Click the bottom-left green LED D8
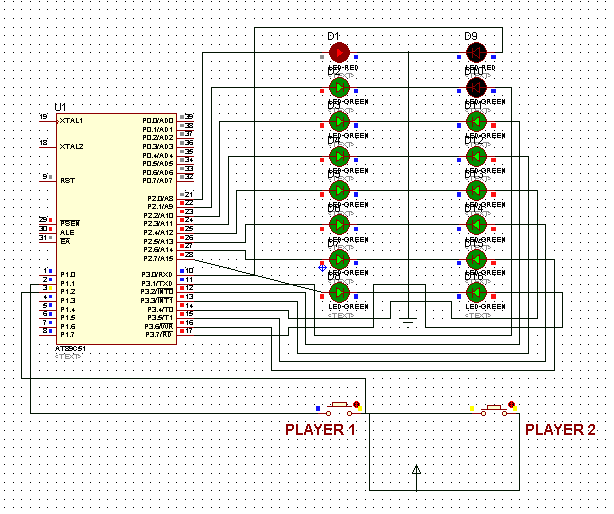This screenshot has height=514, width=614. [339, 293]
